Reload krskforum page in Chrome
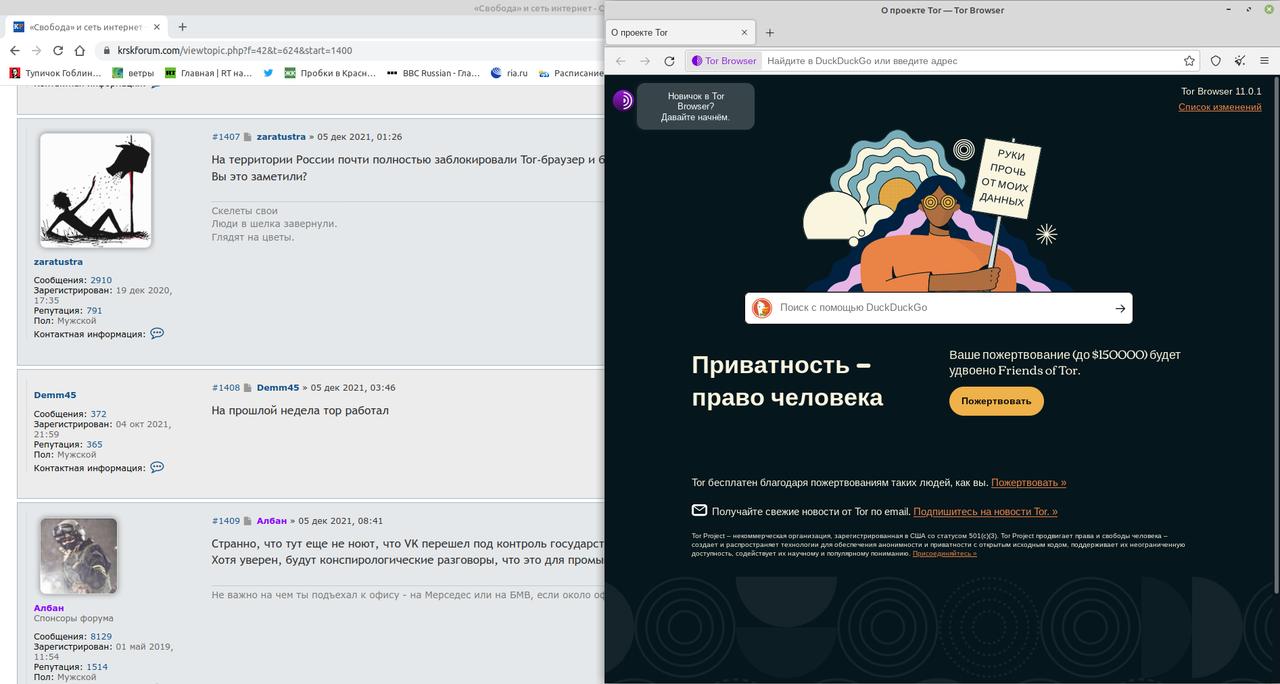The width and height of the screenshot is (1280, 684). click(x=60, y=50)
